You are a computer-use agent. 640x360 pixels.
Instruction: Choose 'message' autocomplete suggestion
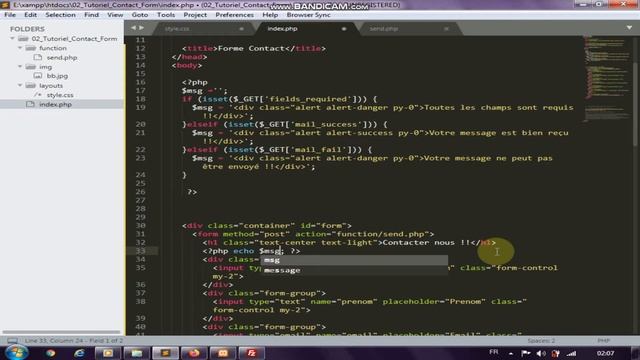click(x=354, y=270)
